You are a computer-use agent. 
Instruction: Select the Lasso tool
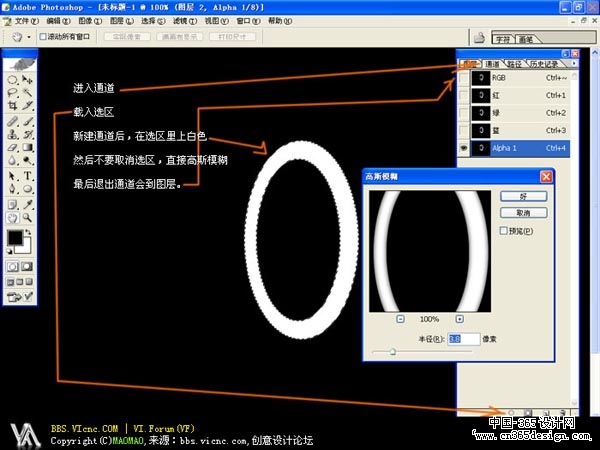12,92
